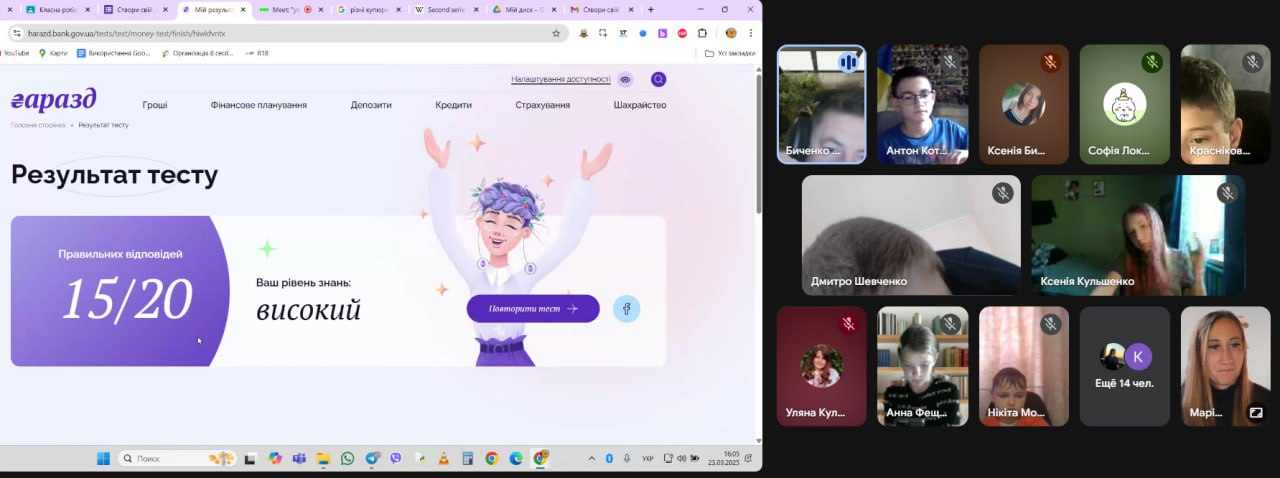
Task: Open the Гаразд logo home page
Action: [54, 100]
